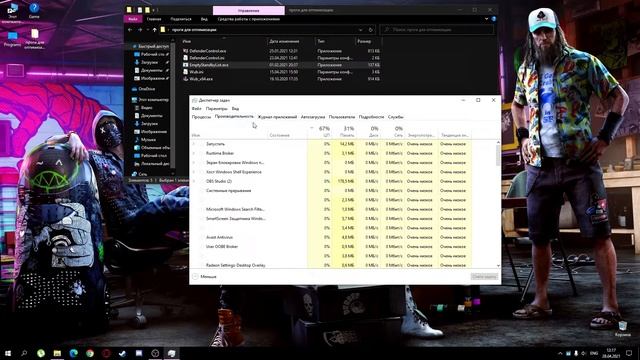The image size is (640, 360).
Task: Open the Windows Start menu
Action: coord(8,353)
